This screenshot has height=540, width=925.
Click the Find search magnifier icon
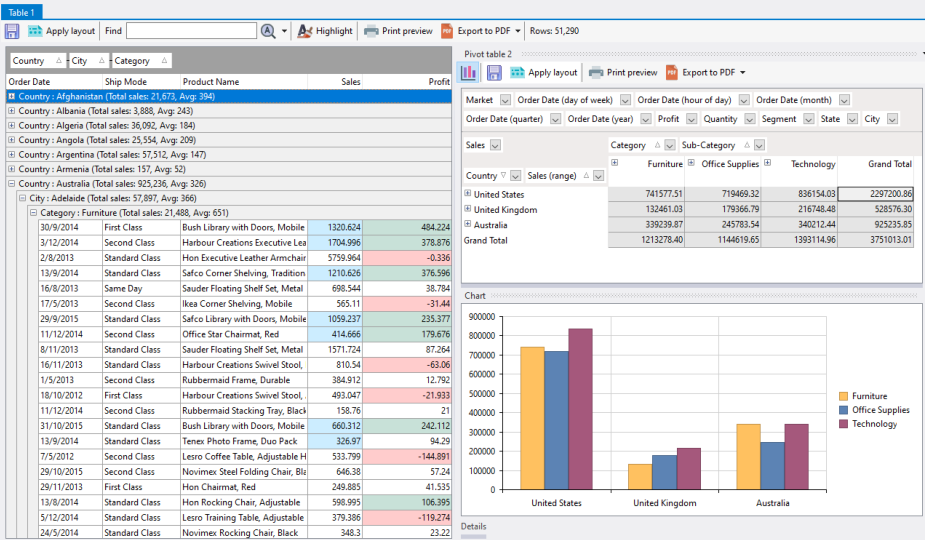(x=268, y=31)
